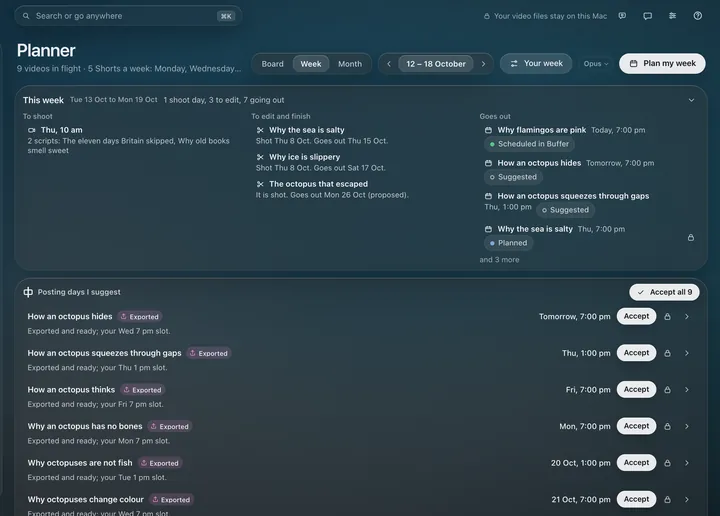This screenshot has height=516, width=720.
Task: Click scissors icon beside Why ice is slippery
Action: click(260, 157)
